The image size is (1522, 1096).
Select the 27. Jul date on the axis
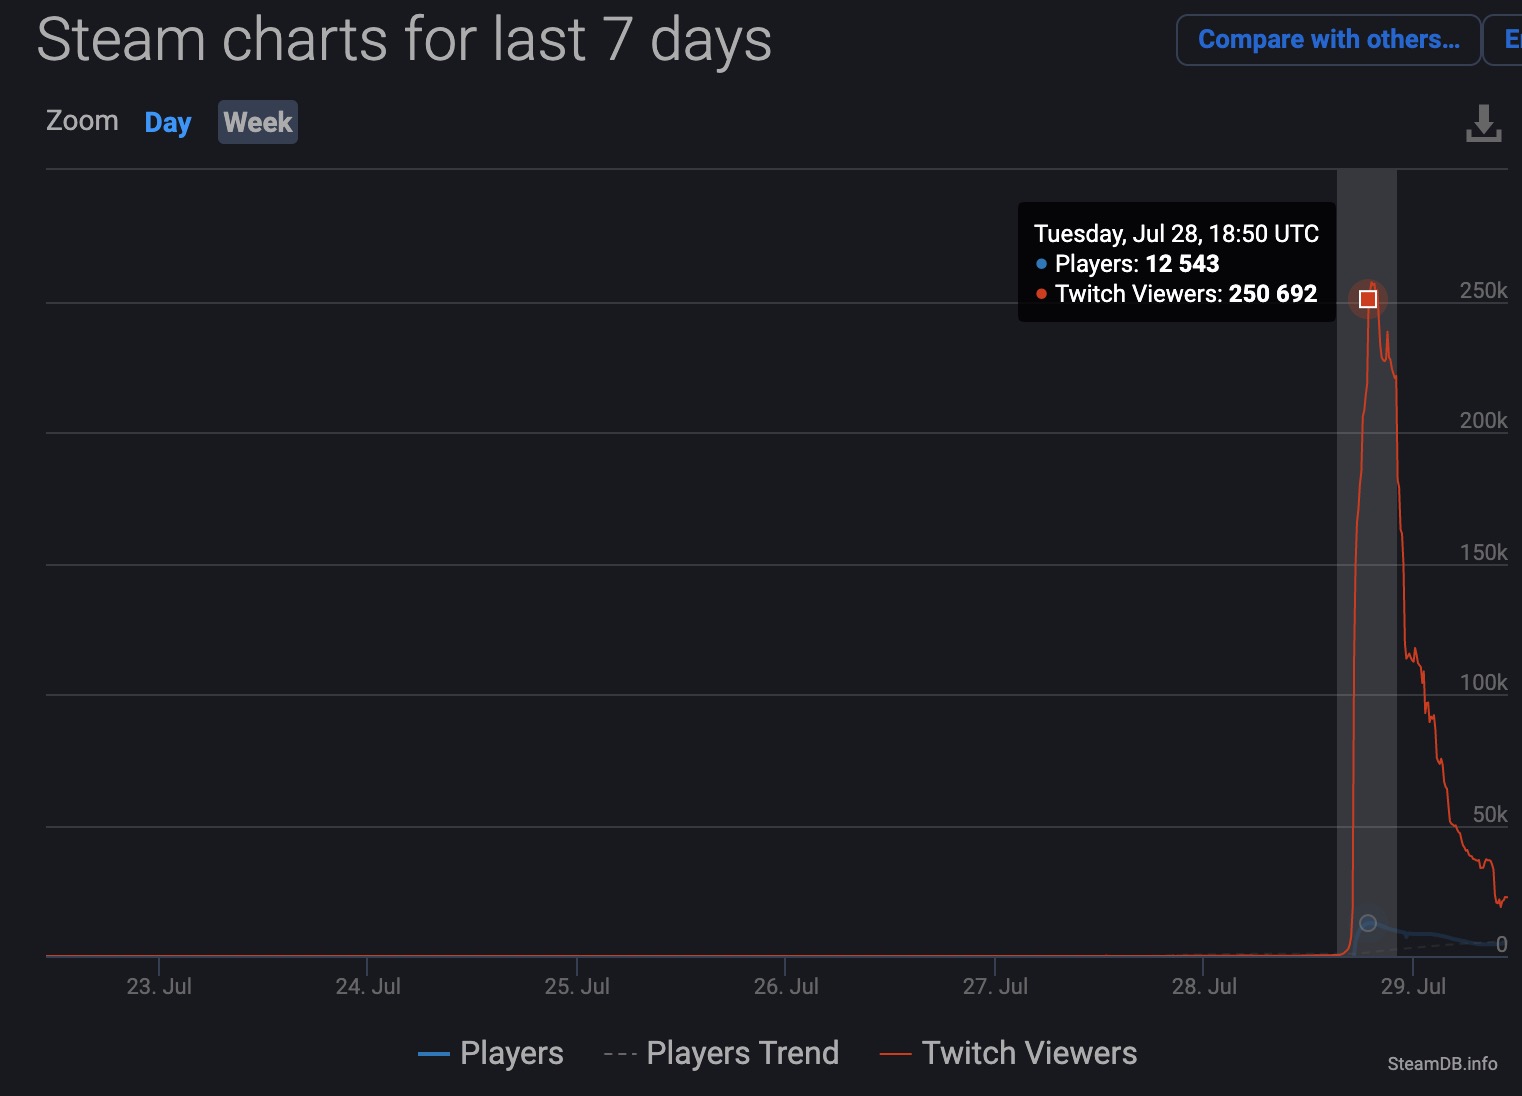pyautogui.click(x=995, y=986)
